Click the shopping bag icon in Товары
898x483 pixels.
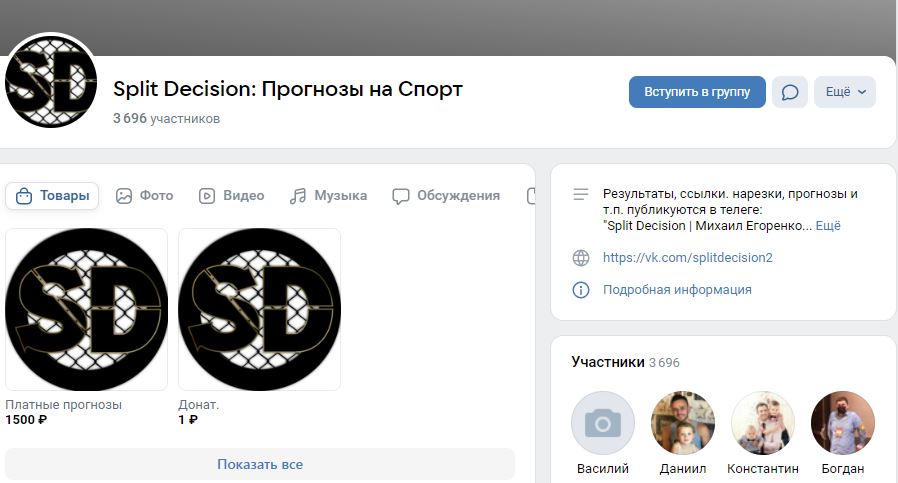point(24,196)
